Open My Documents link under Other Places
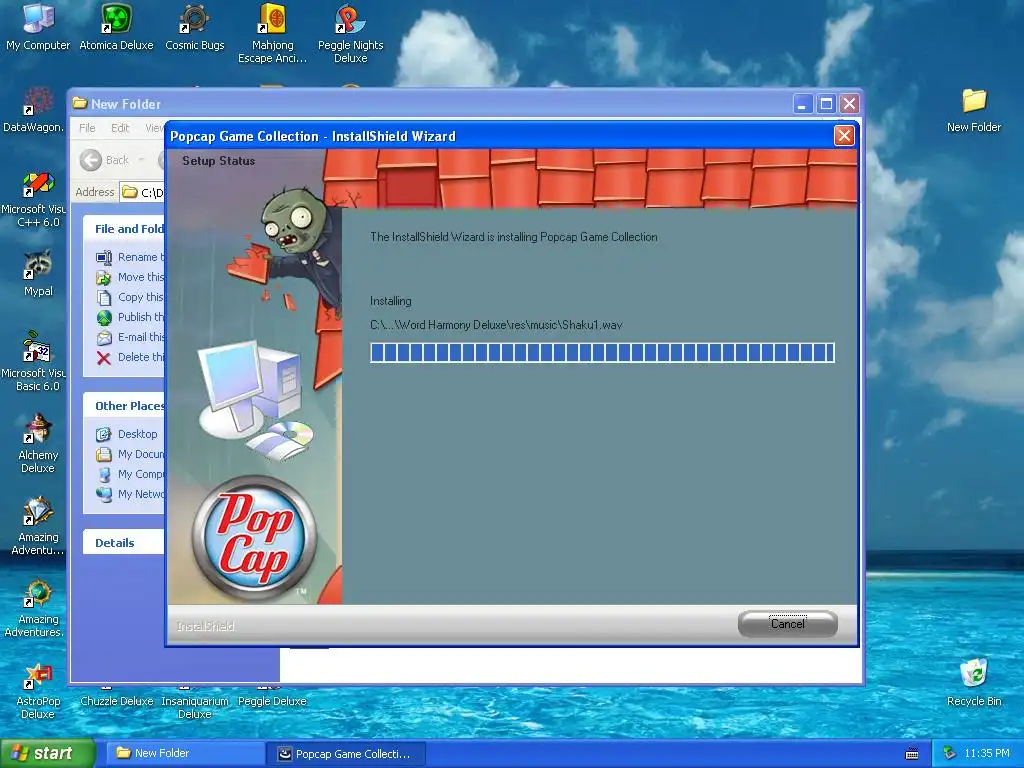The image size is (1024, 768). pos(140,454)
